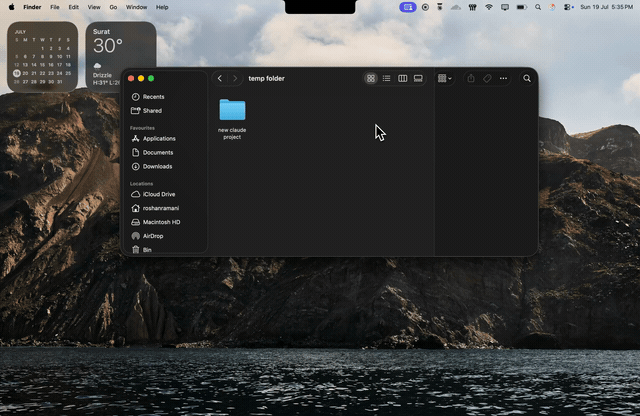Image resolution: width=640 pixels, height=416 pixels.
Task: Go back in Finder navigation
Action: (220, 78)
